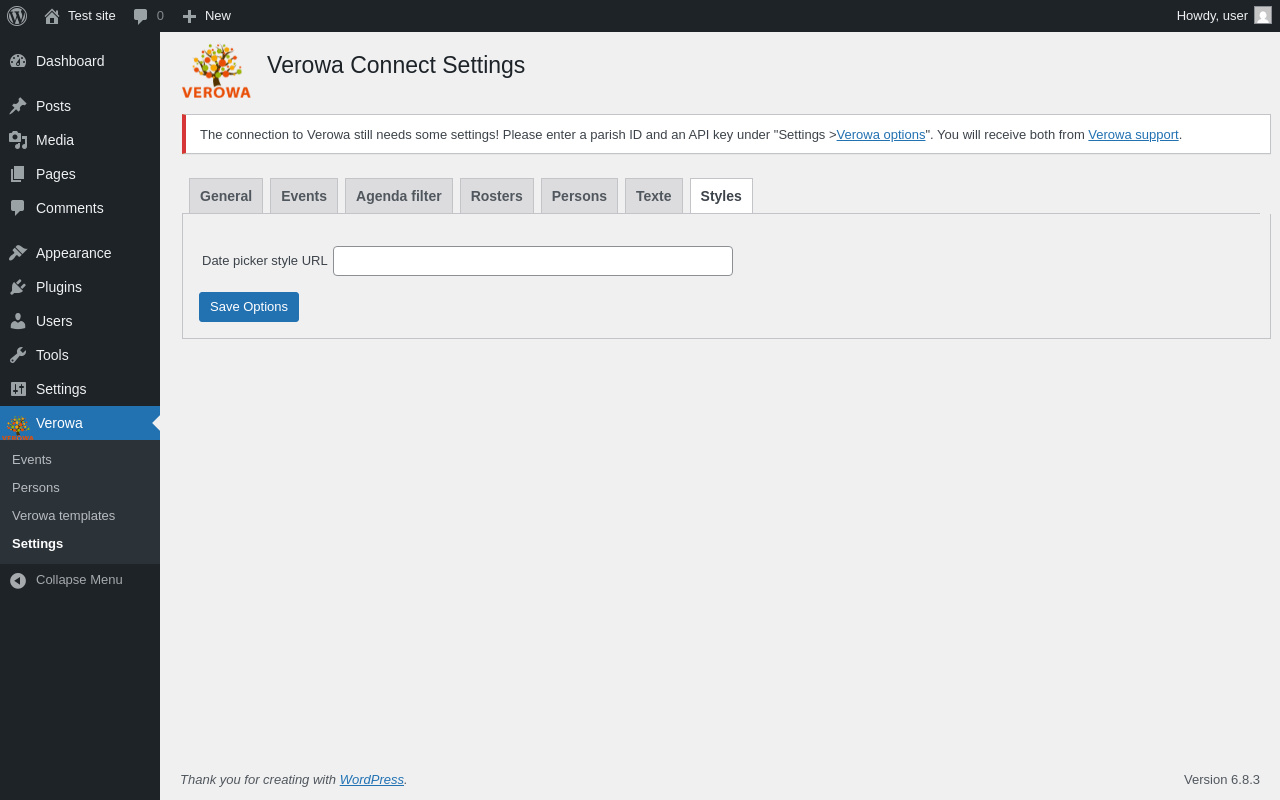This screenshot has width=1280, height=800.
Task: Click the Posts pushpin icon
Action: (x=18, y=106)
